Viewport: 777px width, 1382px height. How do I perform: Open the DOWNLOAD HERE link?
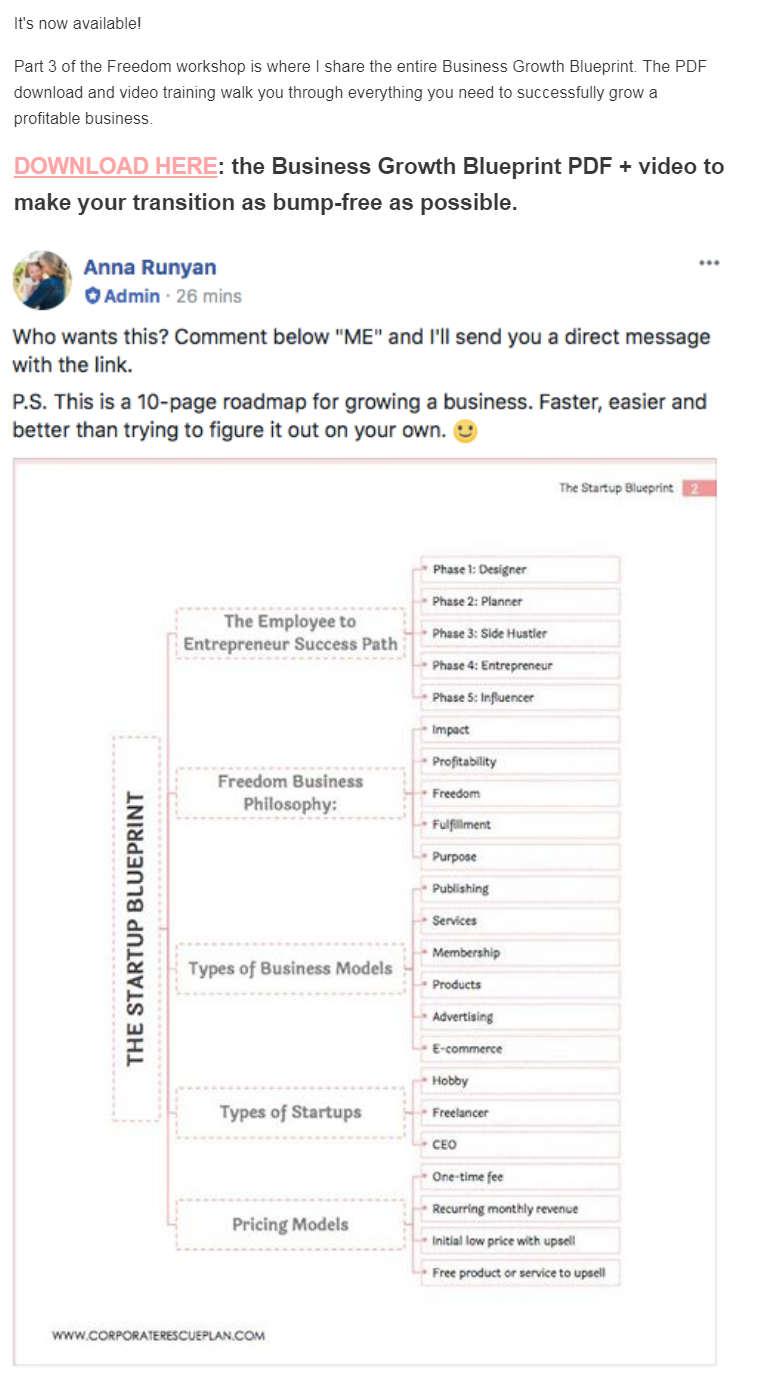113,165
